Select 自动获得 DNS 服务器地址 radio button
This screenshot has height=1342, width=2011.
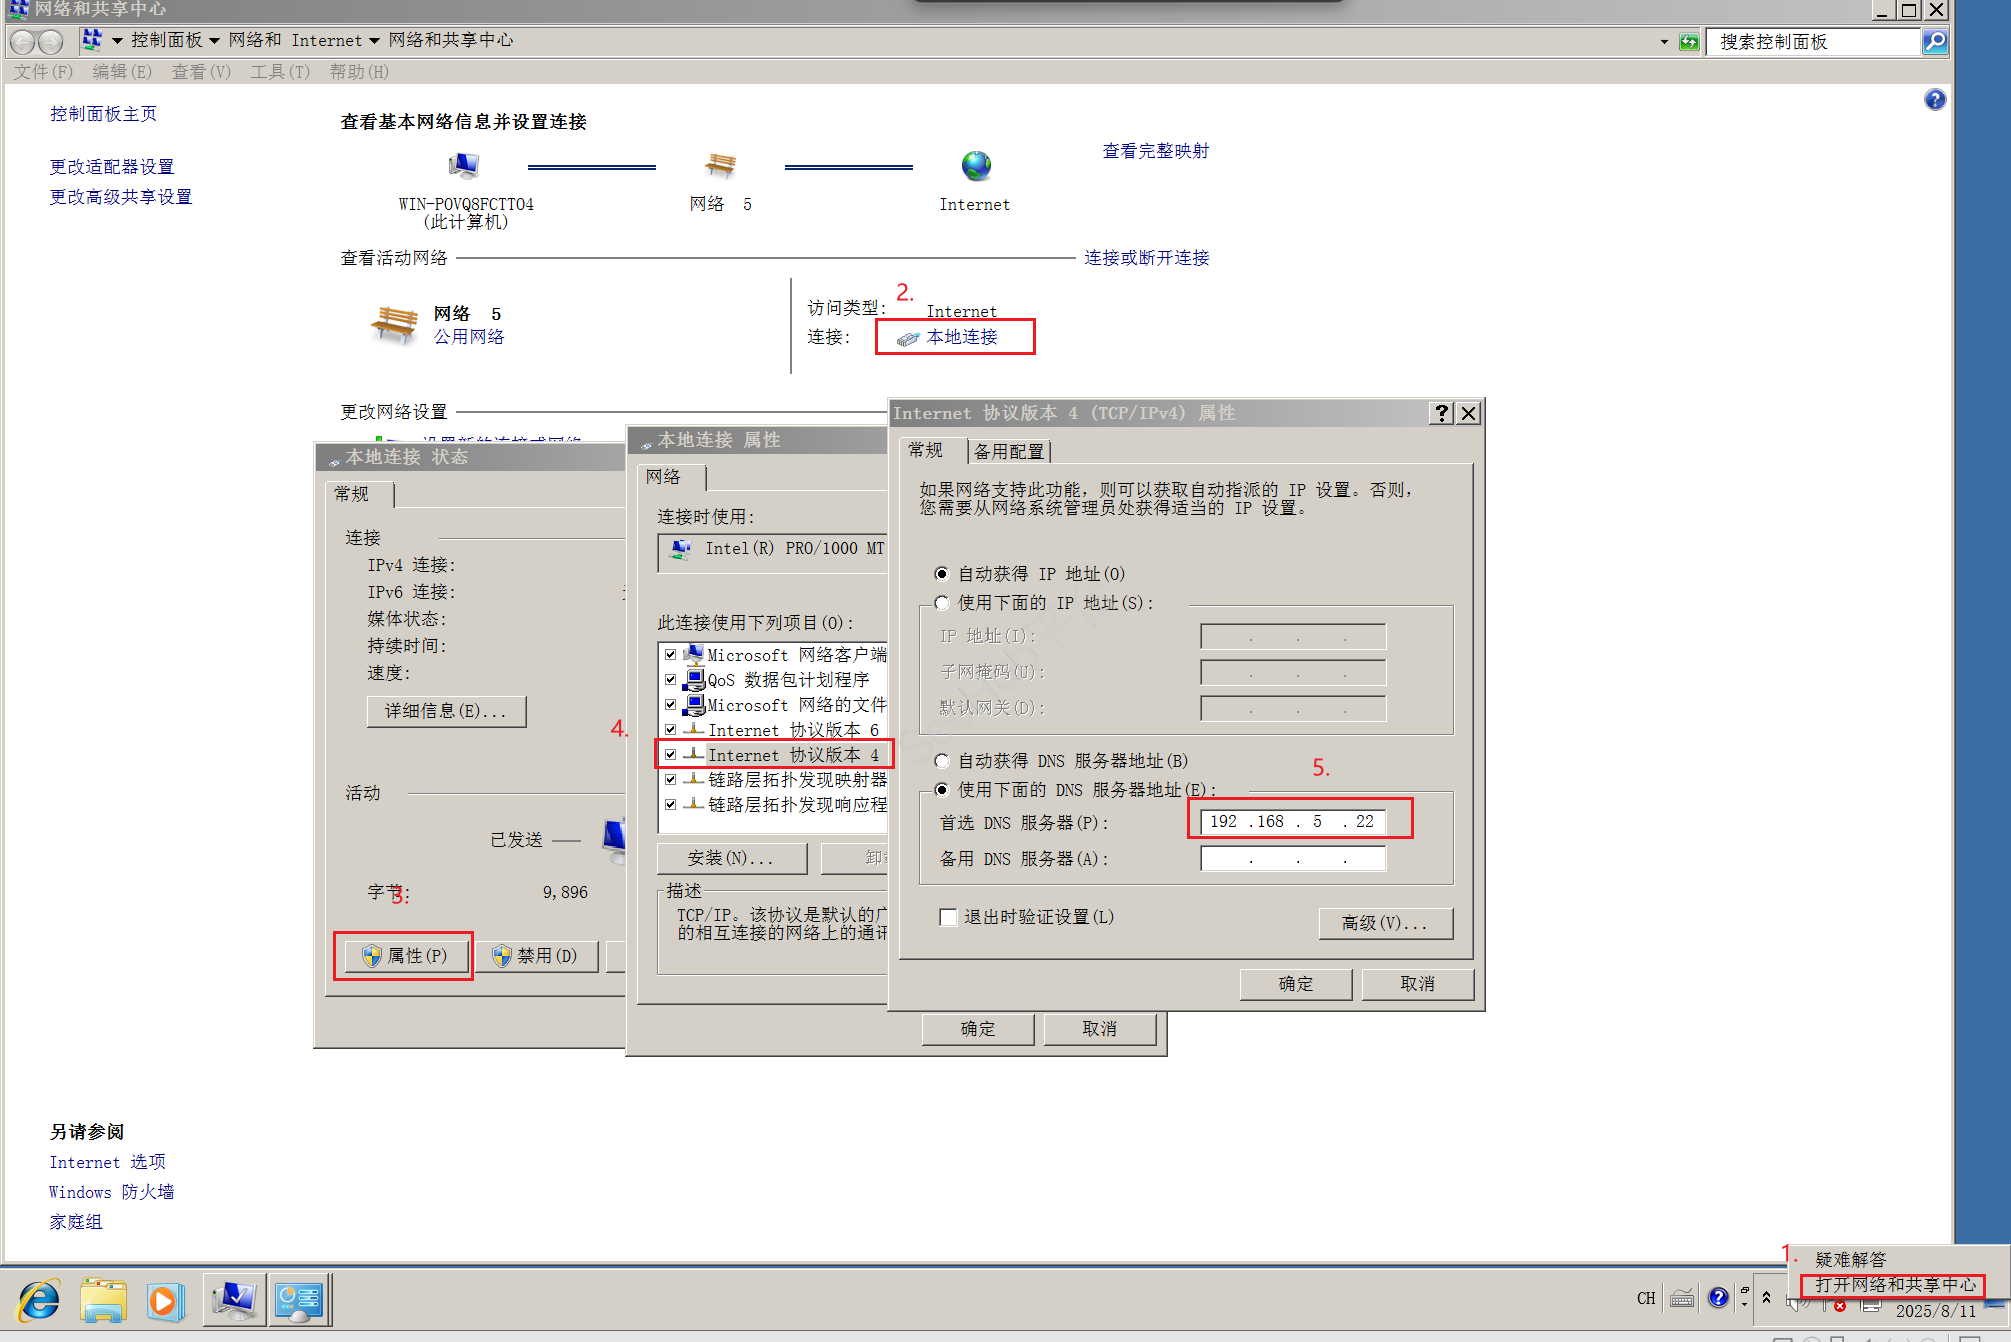click(941, 760)
